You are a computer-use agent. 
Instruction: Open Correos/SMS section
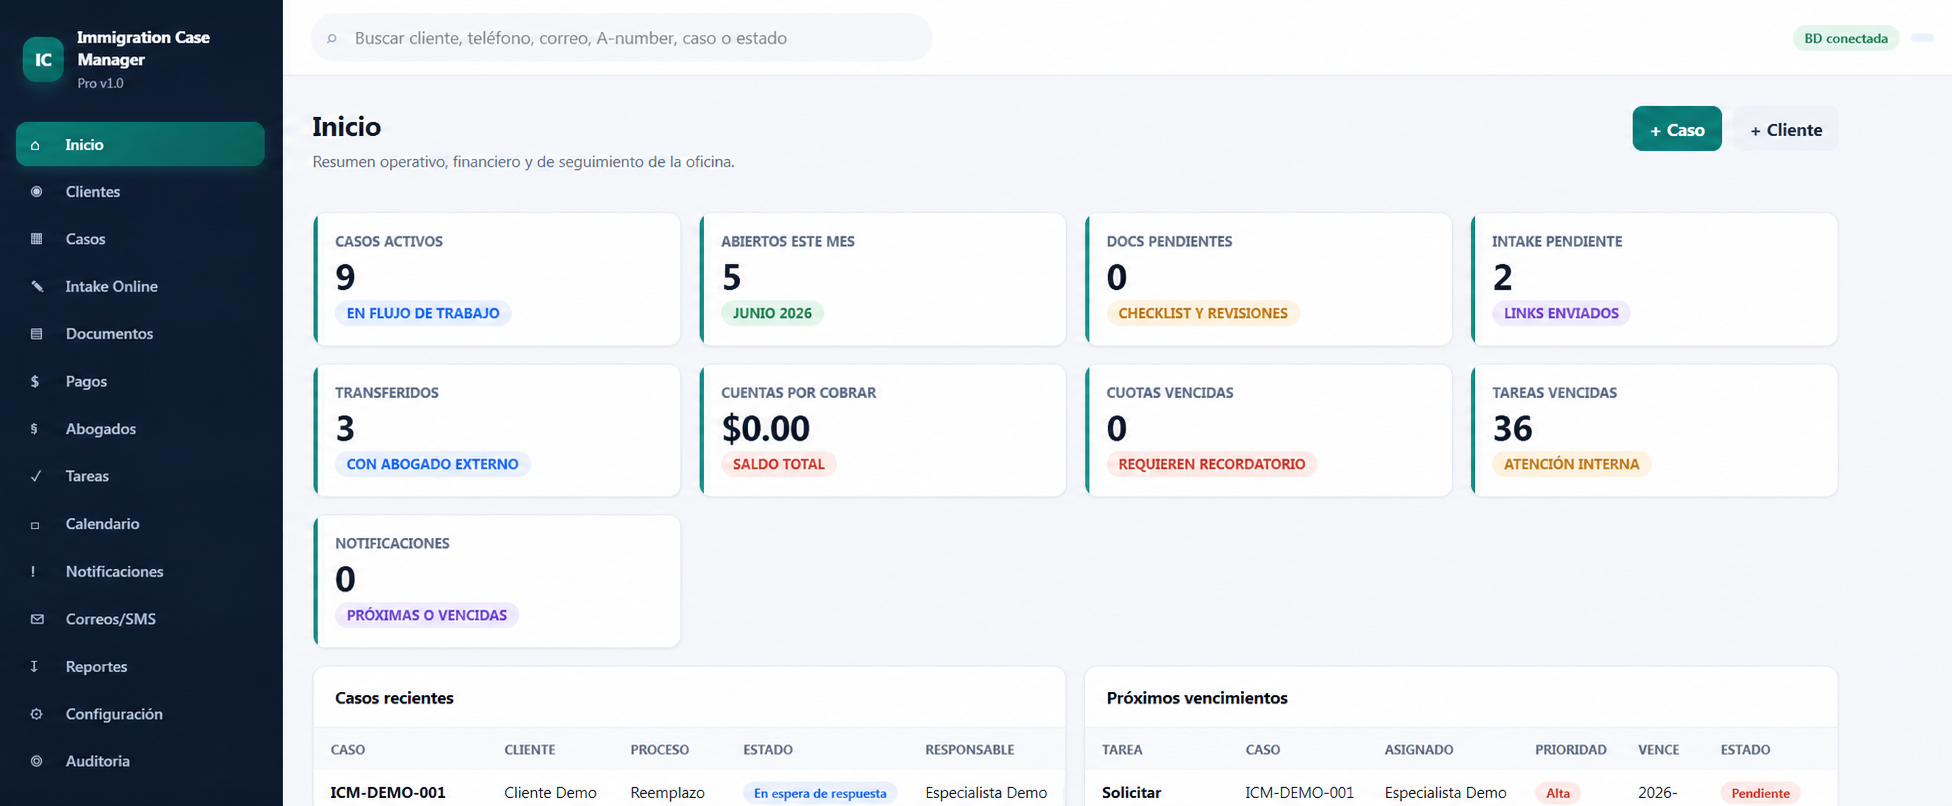140,619
